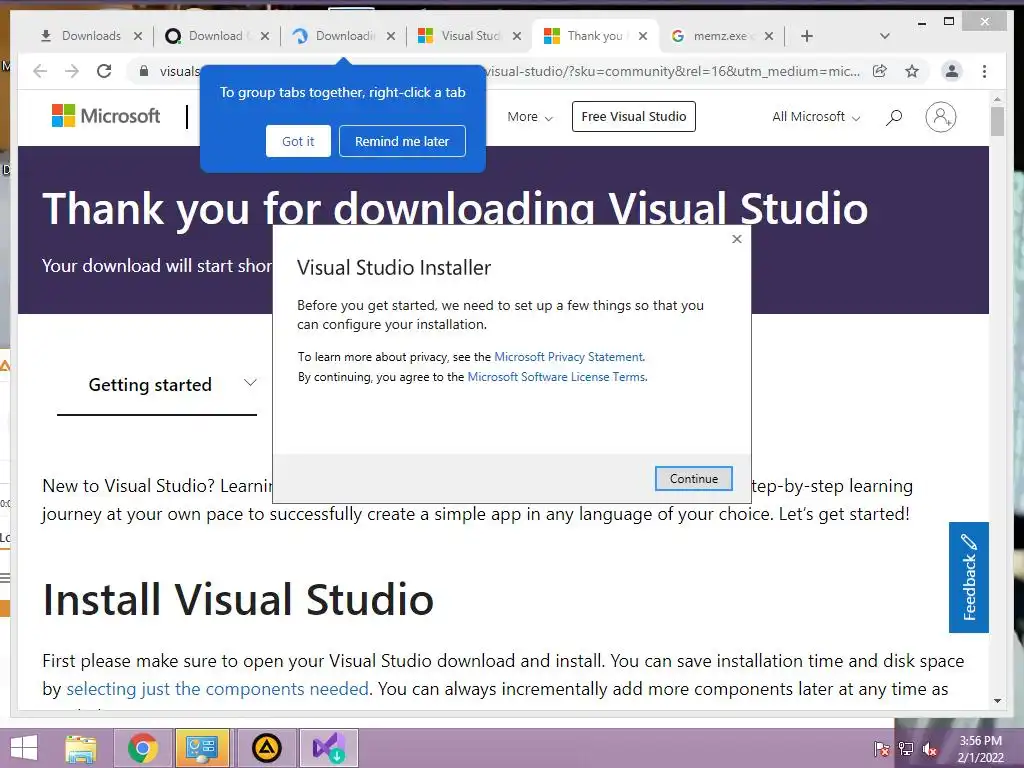Expand the More navigation menu
The width and height of the screenshot is (1024, 768).
coord(530,117)
